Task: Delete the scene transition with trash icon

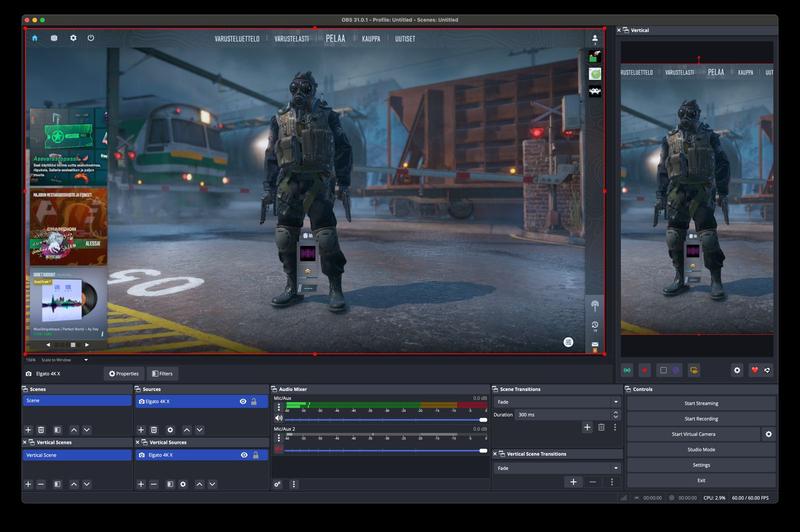Action: tap(601, 427)
